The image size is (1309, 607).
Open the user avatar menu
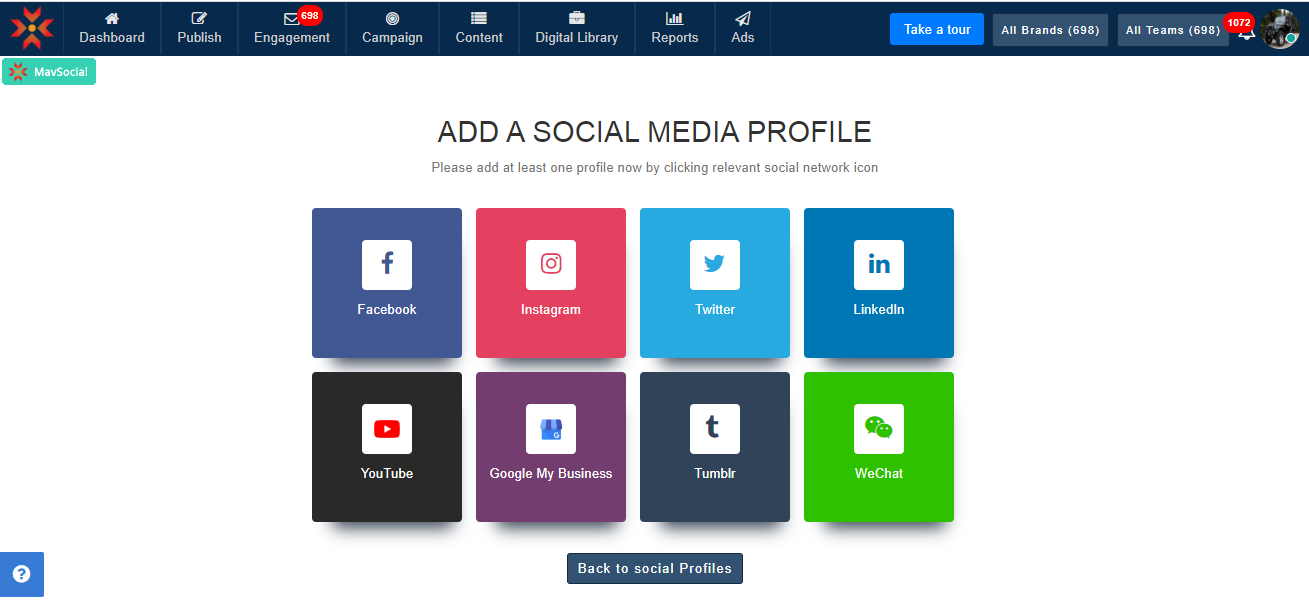click(1279, 29)
